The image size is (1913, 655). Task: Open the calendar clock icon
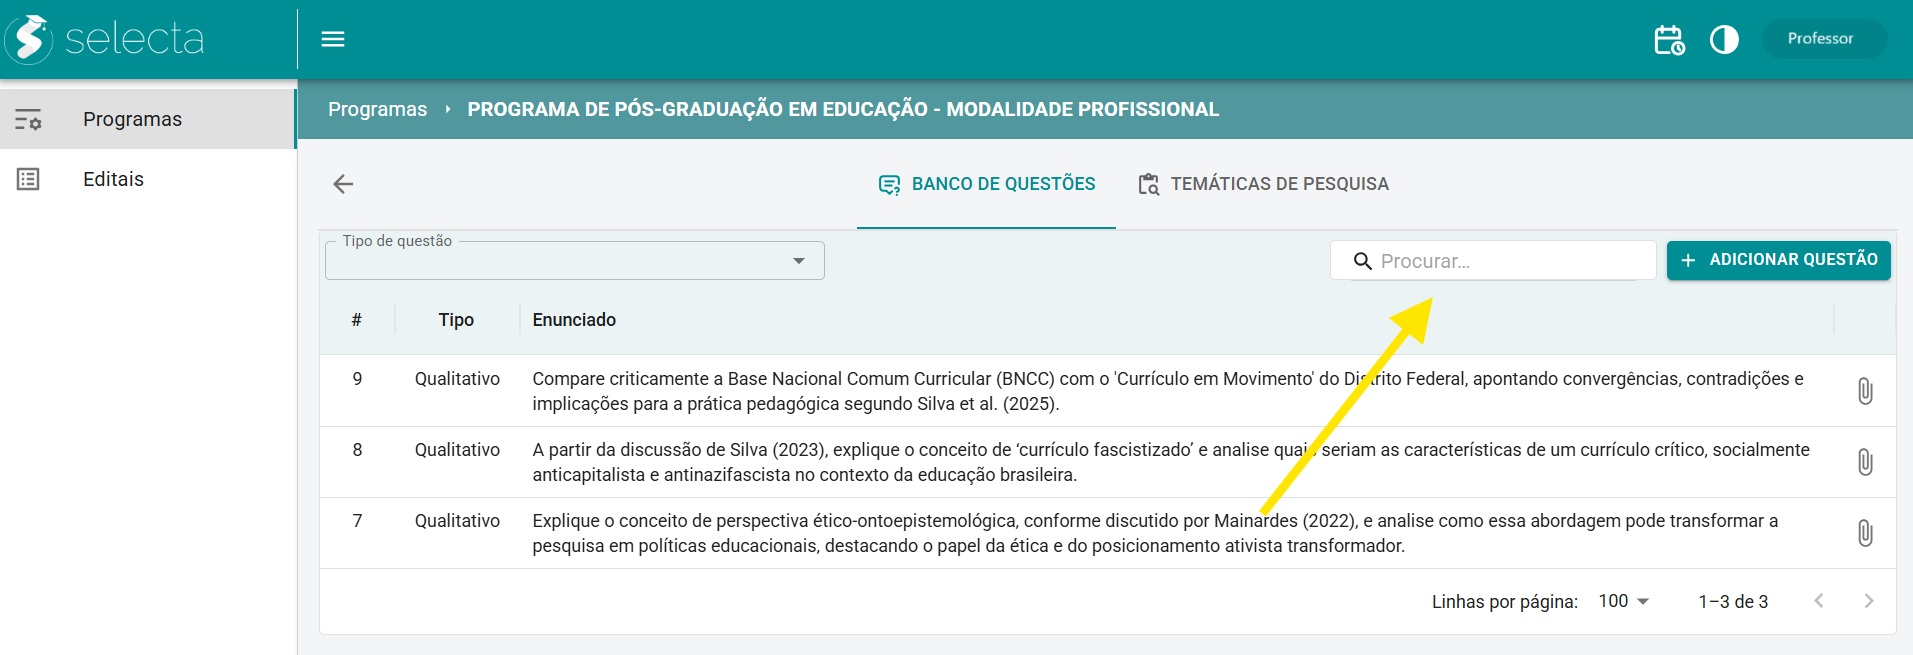(x=1668, y=40)
